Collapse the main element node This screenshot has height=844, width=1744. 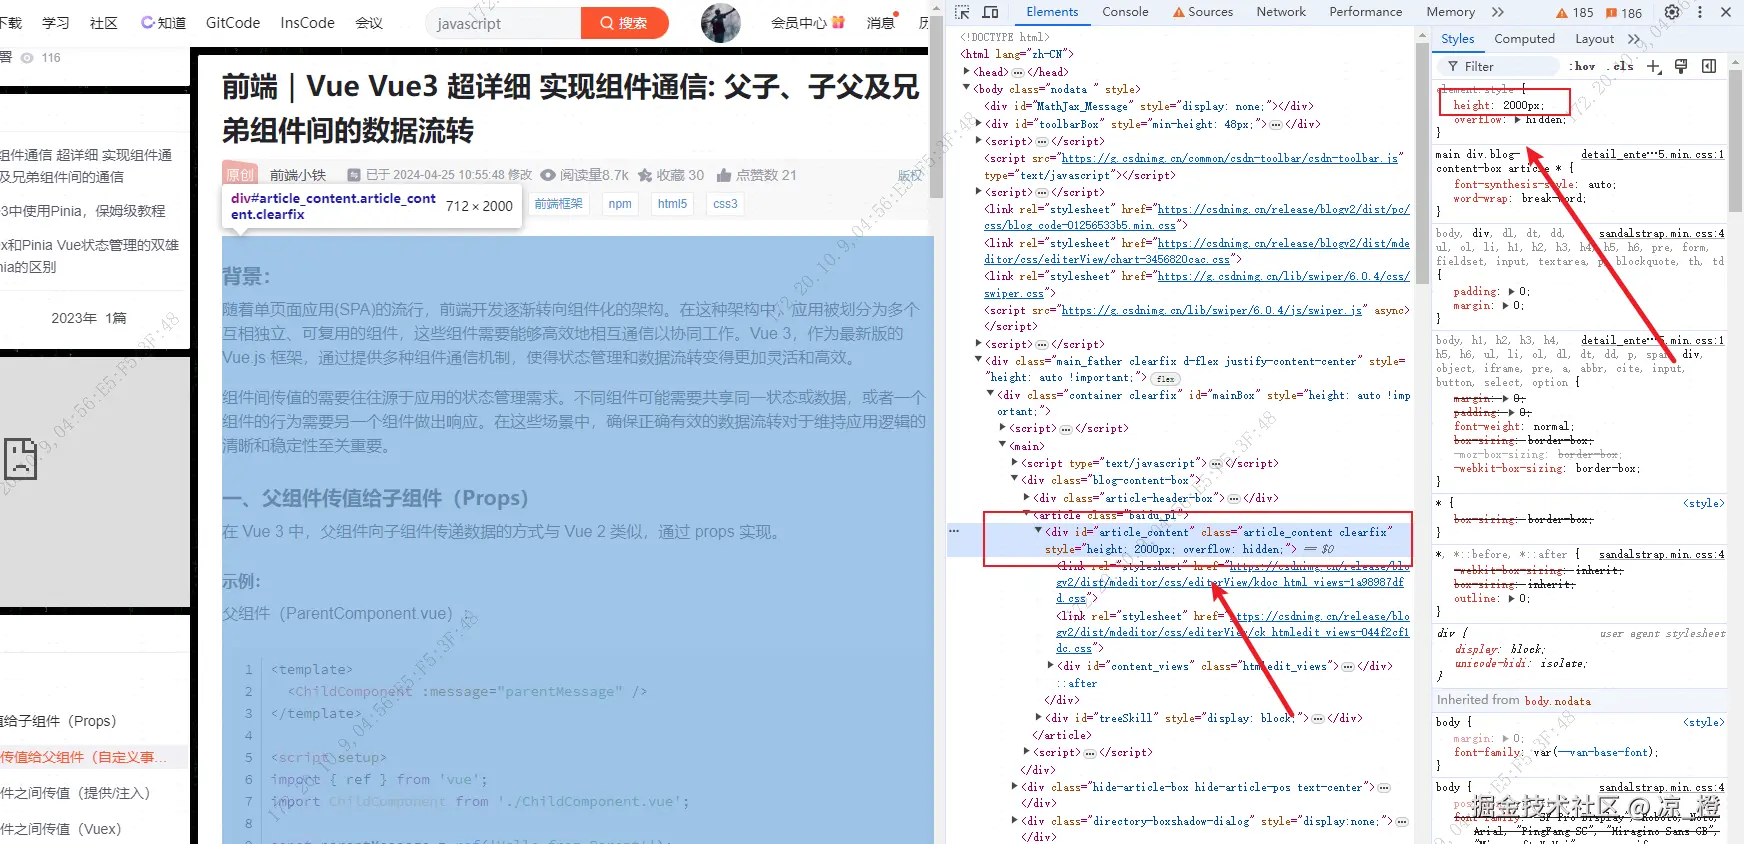1003,446
